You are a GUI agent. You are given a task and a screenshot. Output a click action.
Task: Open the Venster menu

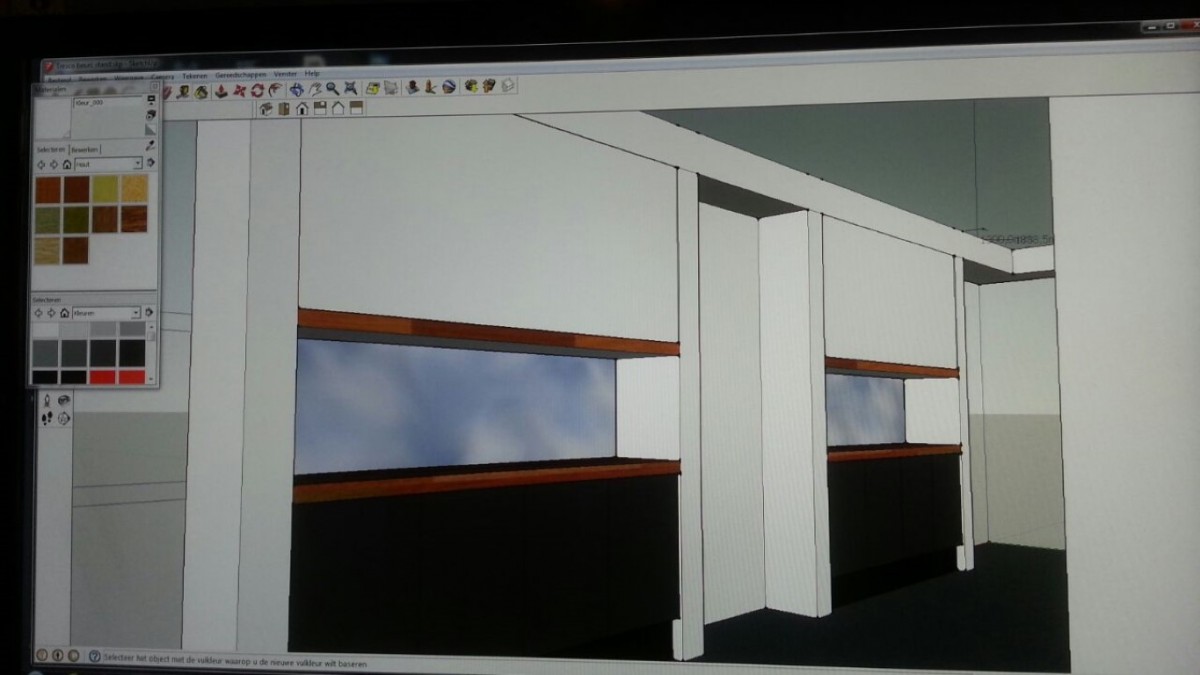[285, 74]
